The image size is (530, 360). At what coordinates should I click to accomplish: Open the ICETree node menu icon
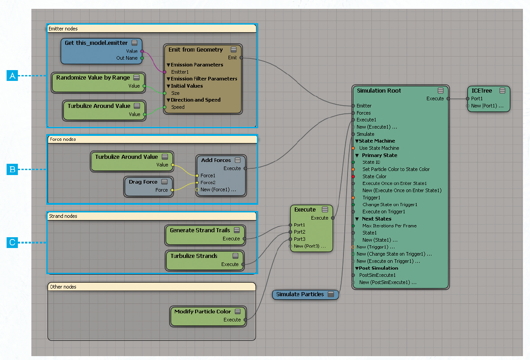coord(502,91)
